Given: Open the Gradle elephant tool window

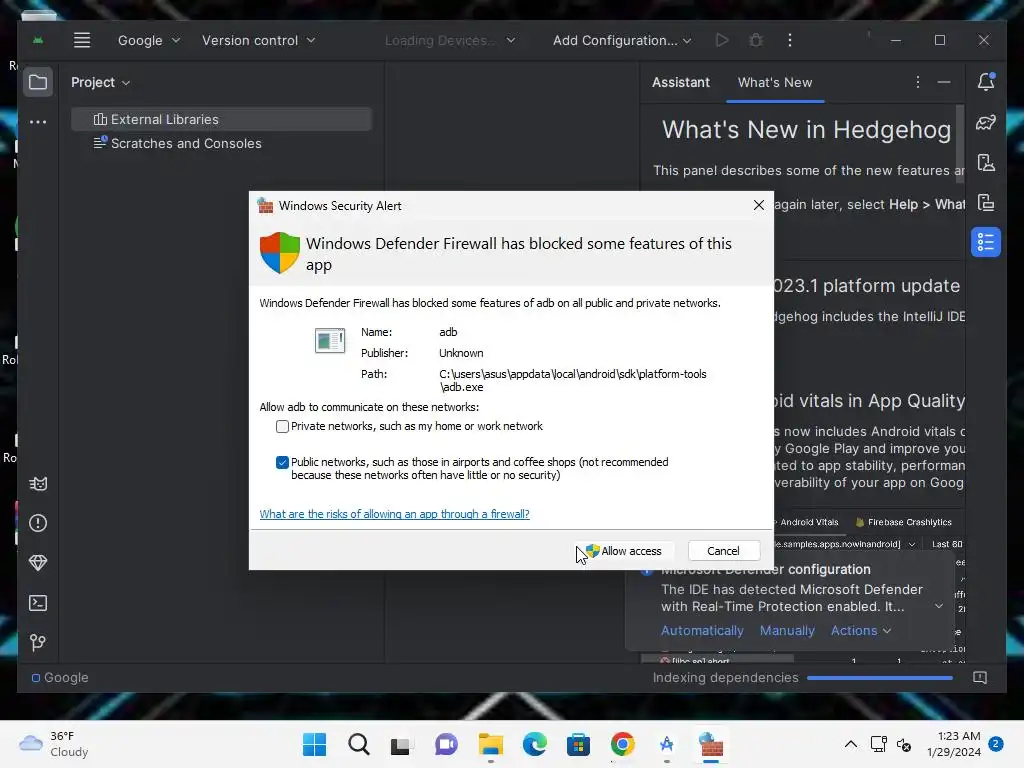Looking at the screenshot, I should point(985,122).
